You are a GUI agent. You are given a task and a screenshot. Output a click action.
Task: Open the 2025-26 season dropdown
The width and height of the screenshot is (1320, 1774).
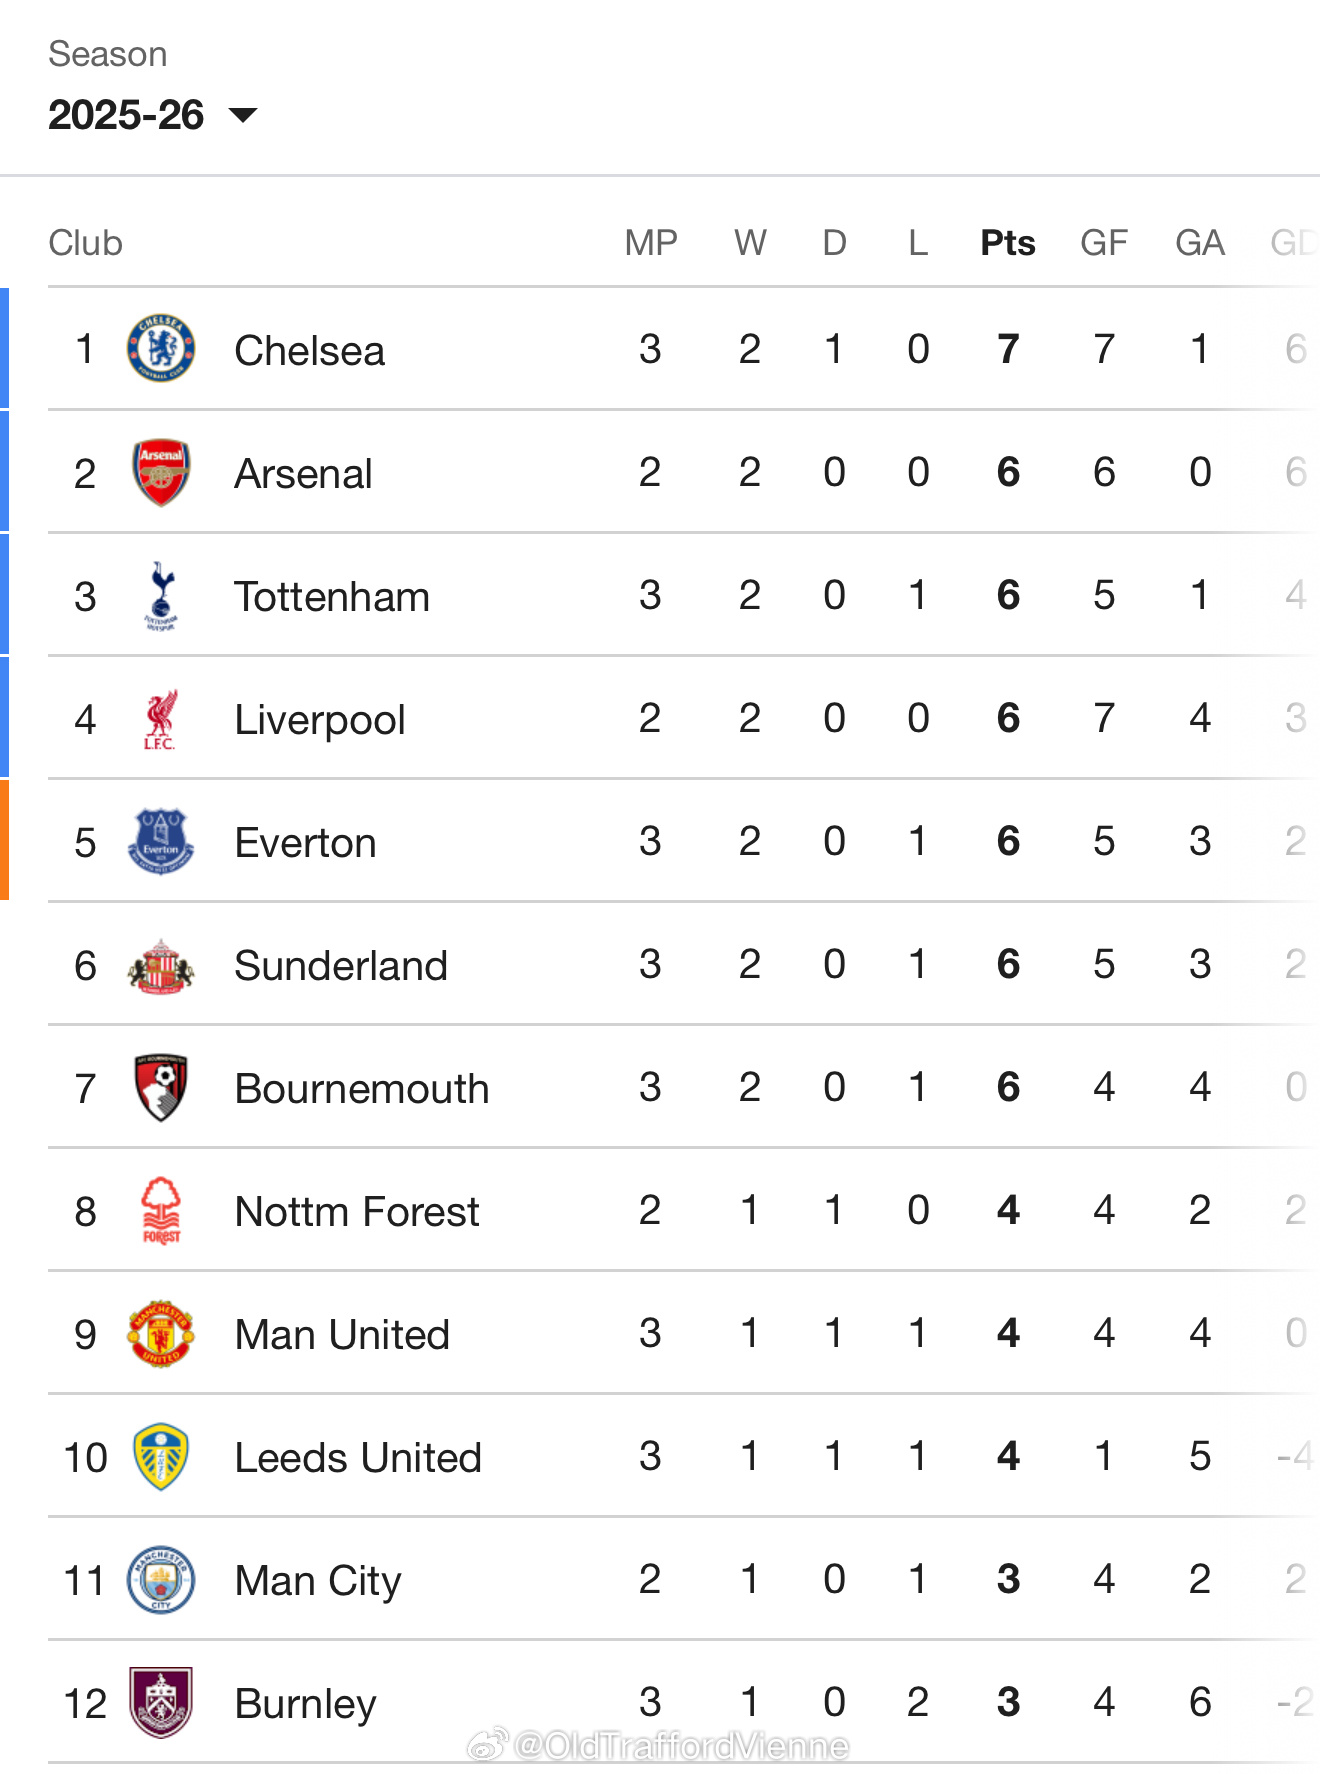pyautogui.click(x=152, y=115)
